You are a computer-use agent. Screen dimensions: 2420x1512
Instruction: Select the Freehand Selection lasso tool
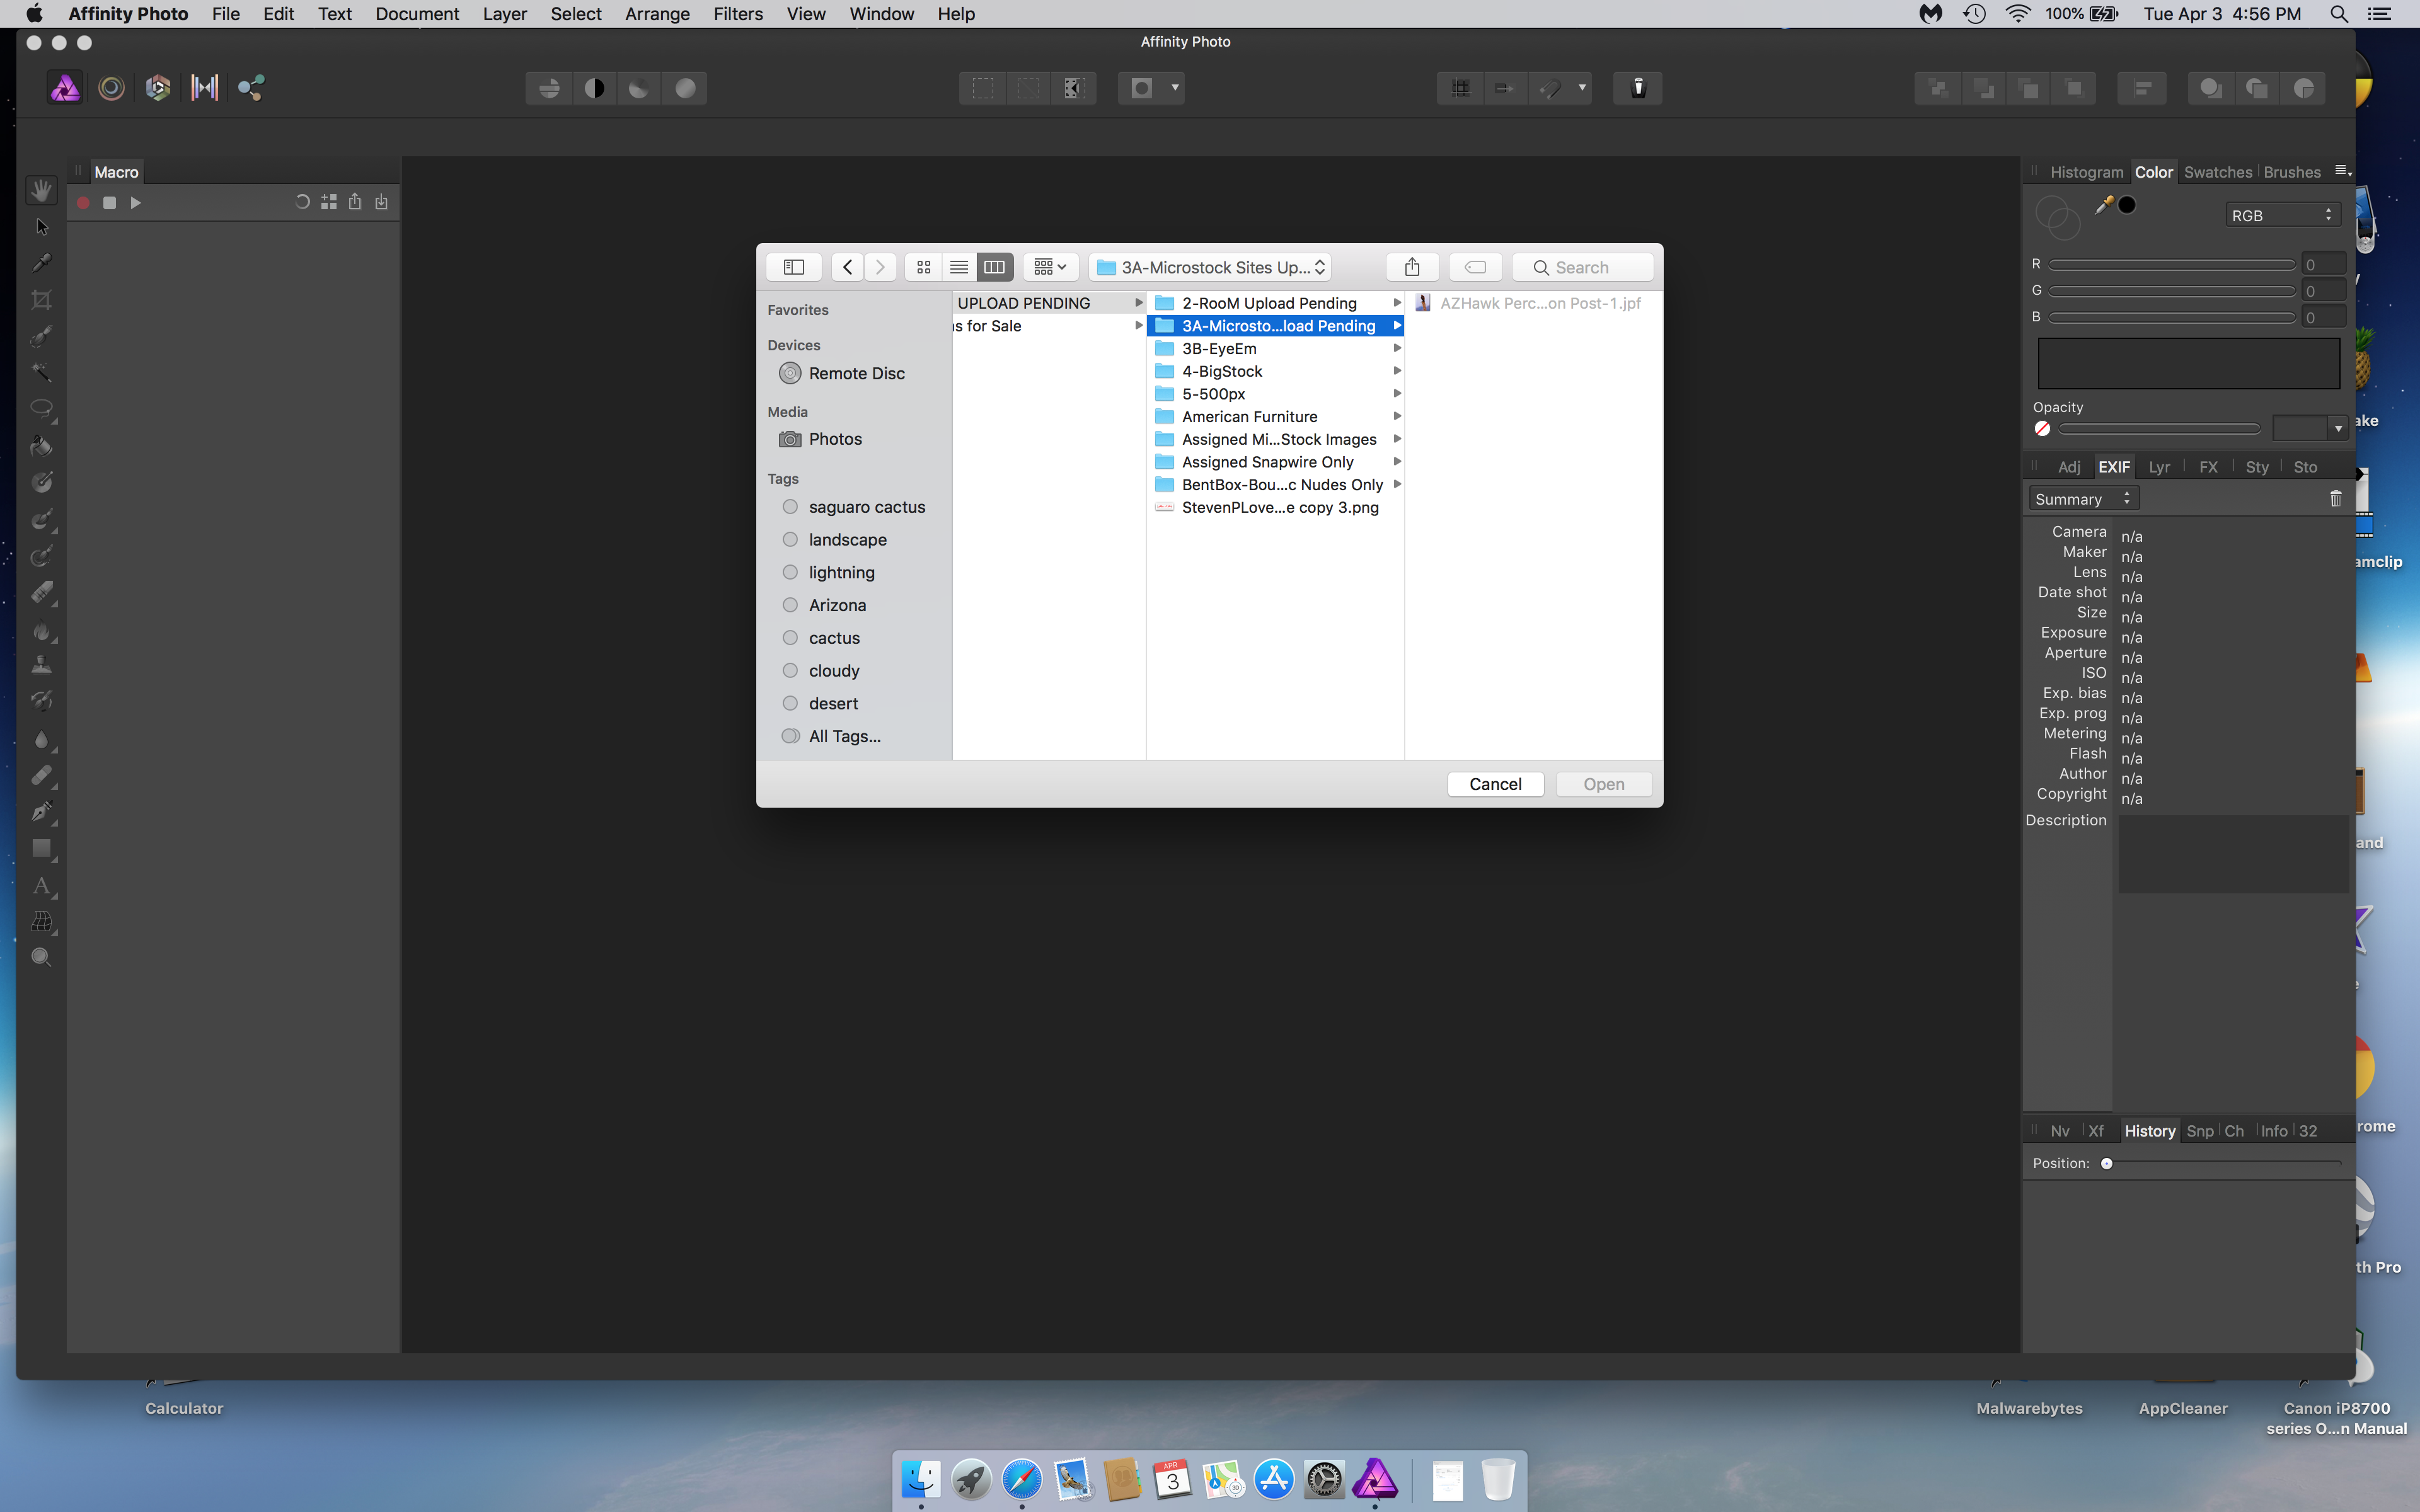(x=41, y=409)
